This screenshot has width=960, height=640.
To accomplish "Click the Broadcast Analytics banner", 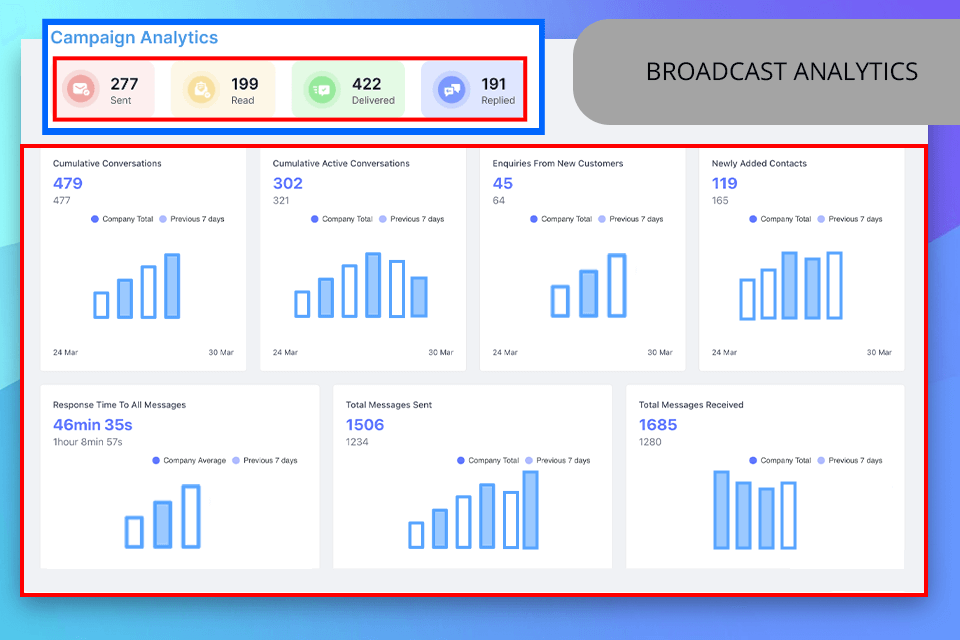I will coord(766,72).
